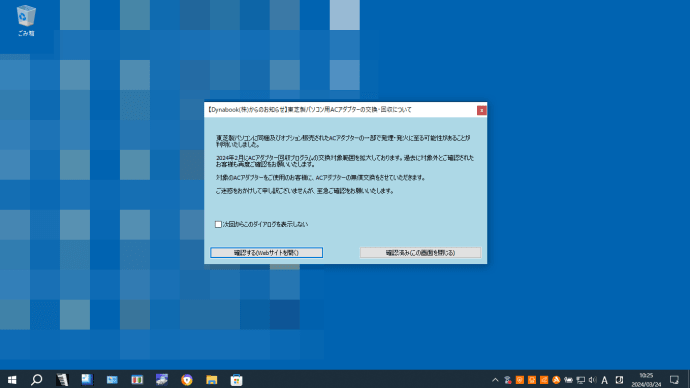Check the battery power plug tray icon

pos(569,380)
